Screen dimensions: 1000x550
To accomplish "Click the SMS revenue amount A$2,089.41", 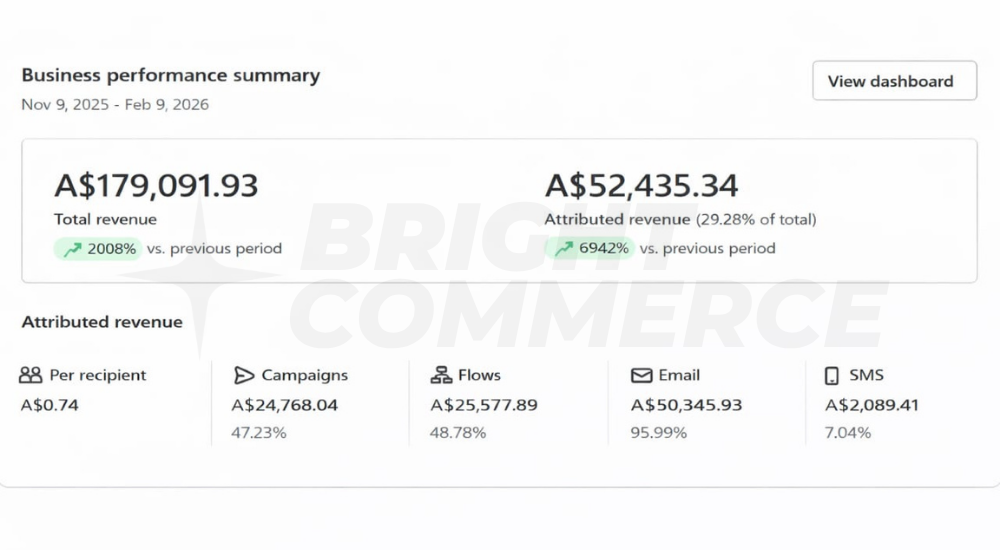I will [x=872, y=405].
